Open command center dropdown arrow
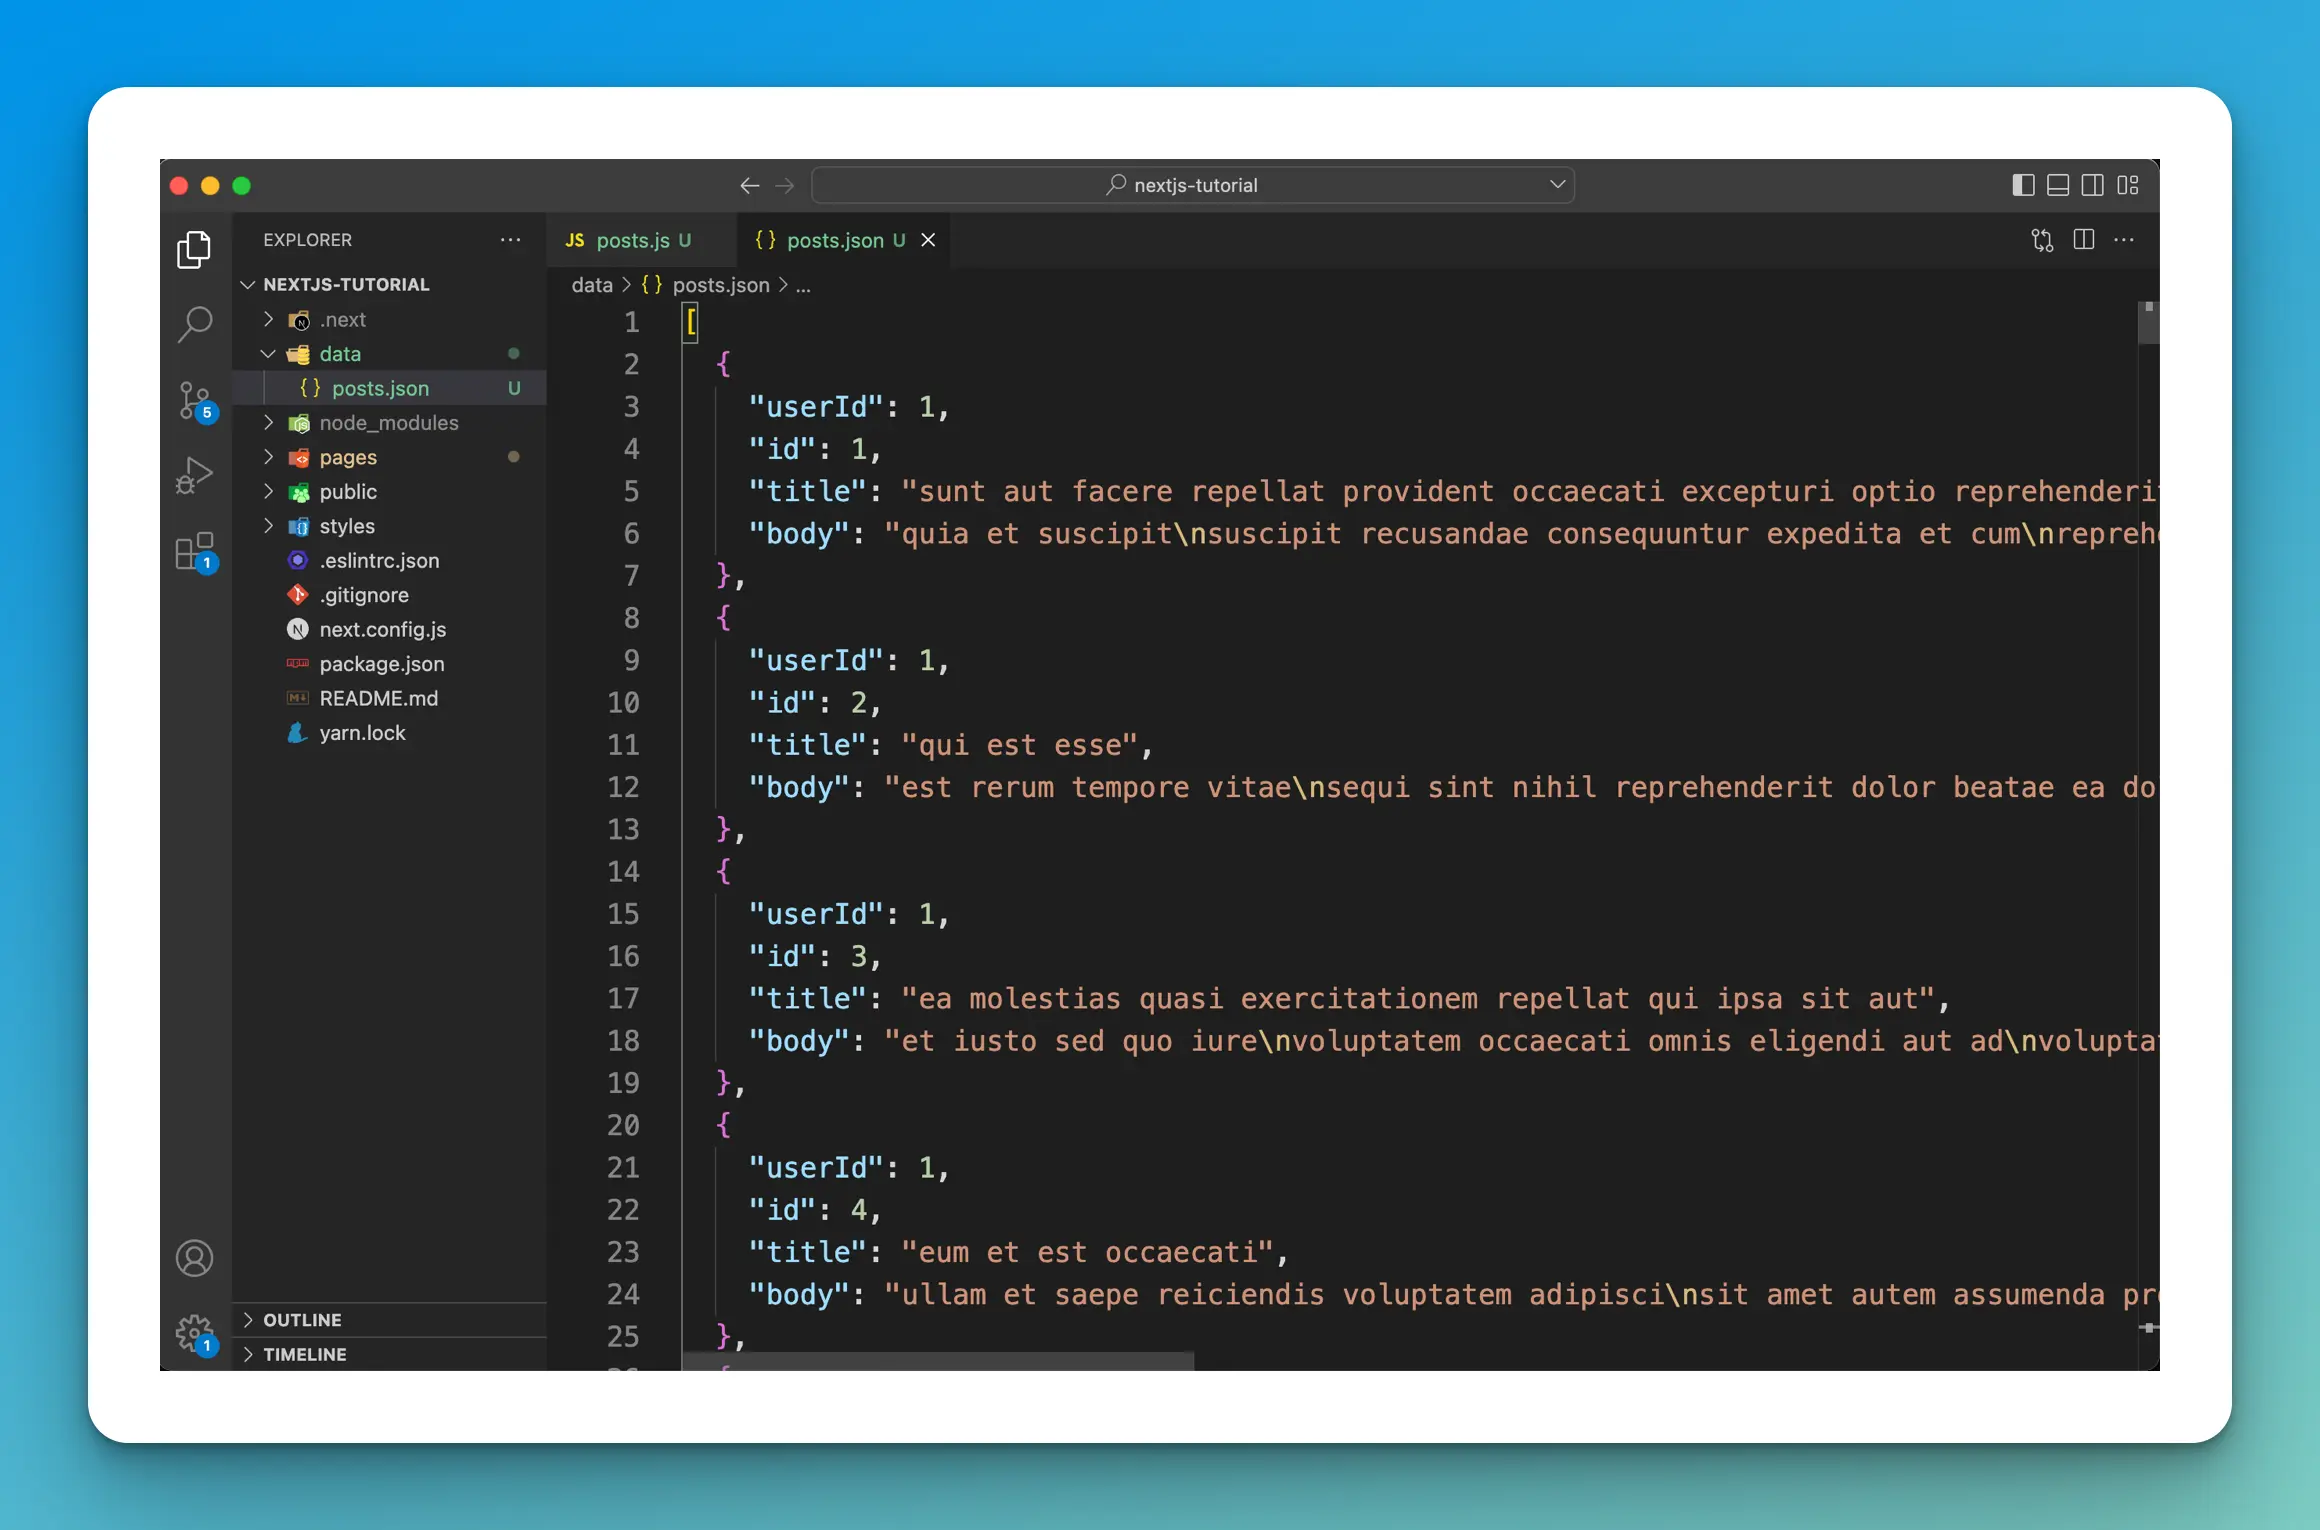Viewport: 2320px width, 1530px height. pyautogui.click(x=1557, y=185)
